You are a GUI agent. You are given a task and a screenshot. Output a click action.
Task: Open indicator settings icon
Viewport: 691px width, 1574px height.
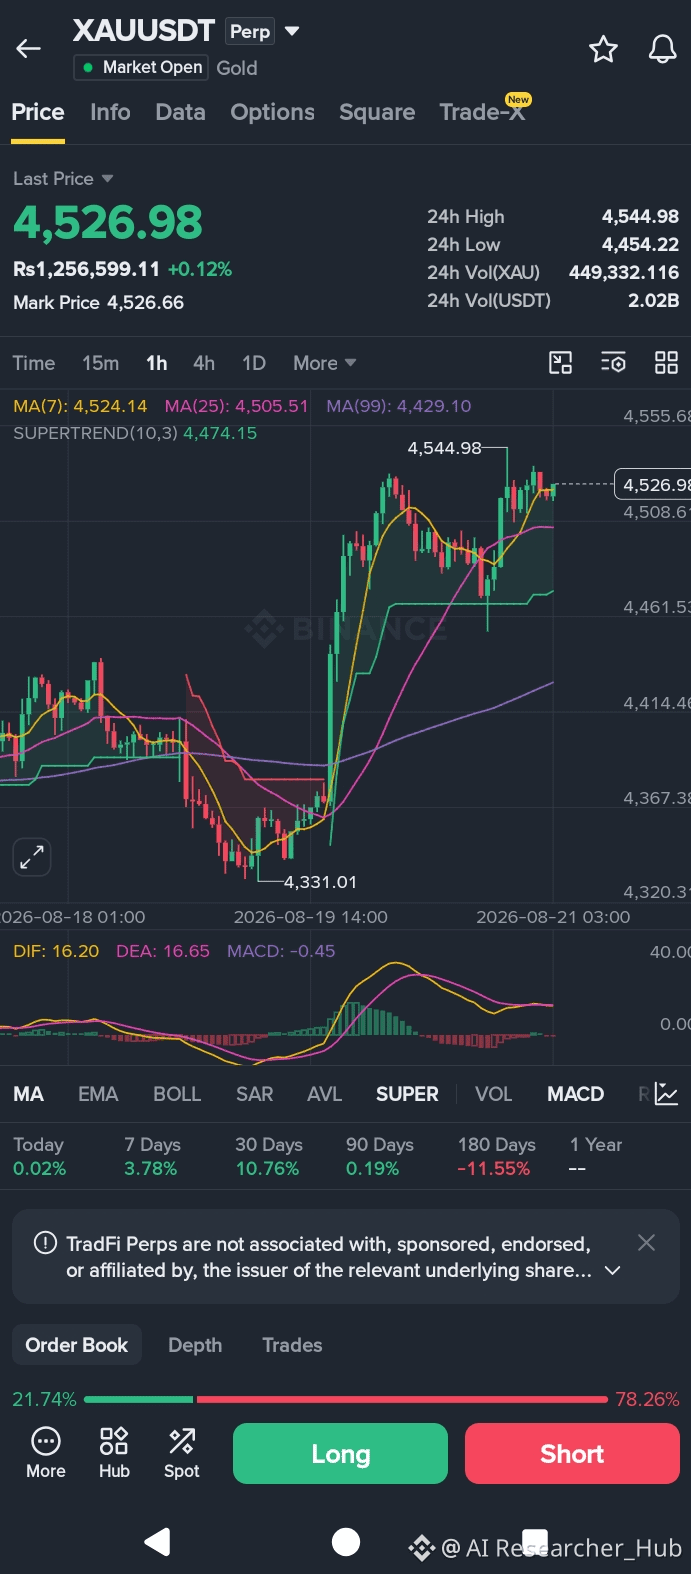coord(613,363)
